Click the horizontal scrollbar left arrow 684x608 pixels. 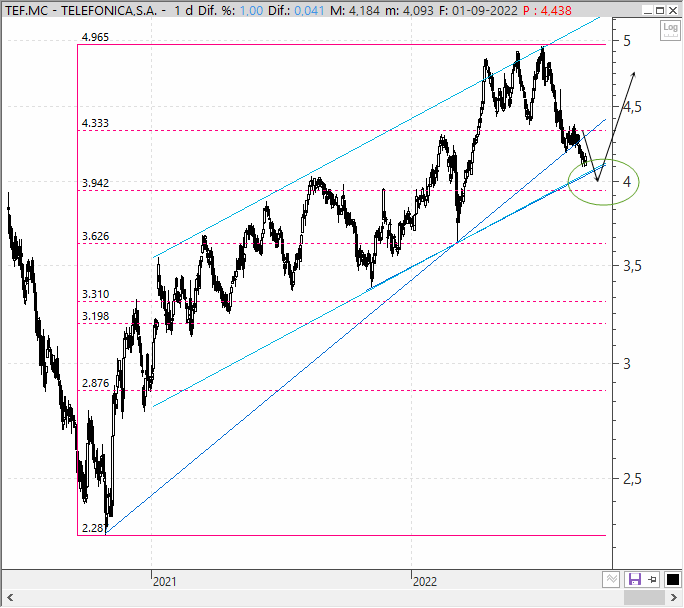tap(10, 598)
